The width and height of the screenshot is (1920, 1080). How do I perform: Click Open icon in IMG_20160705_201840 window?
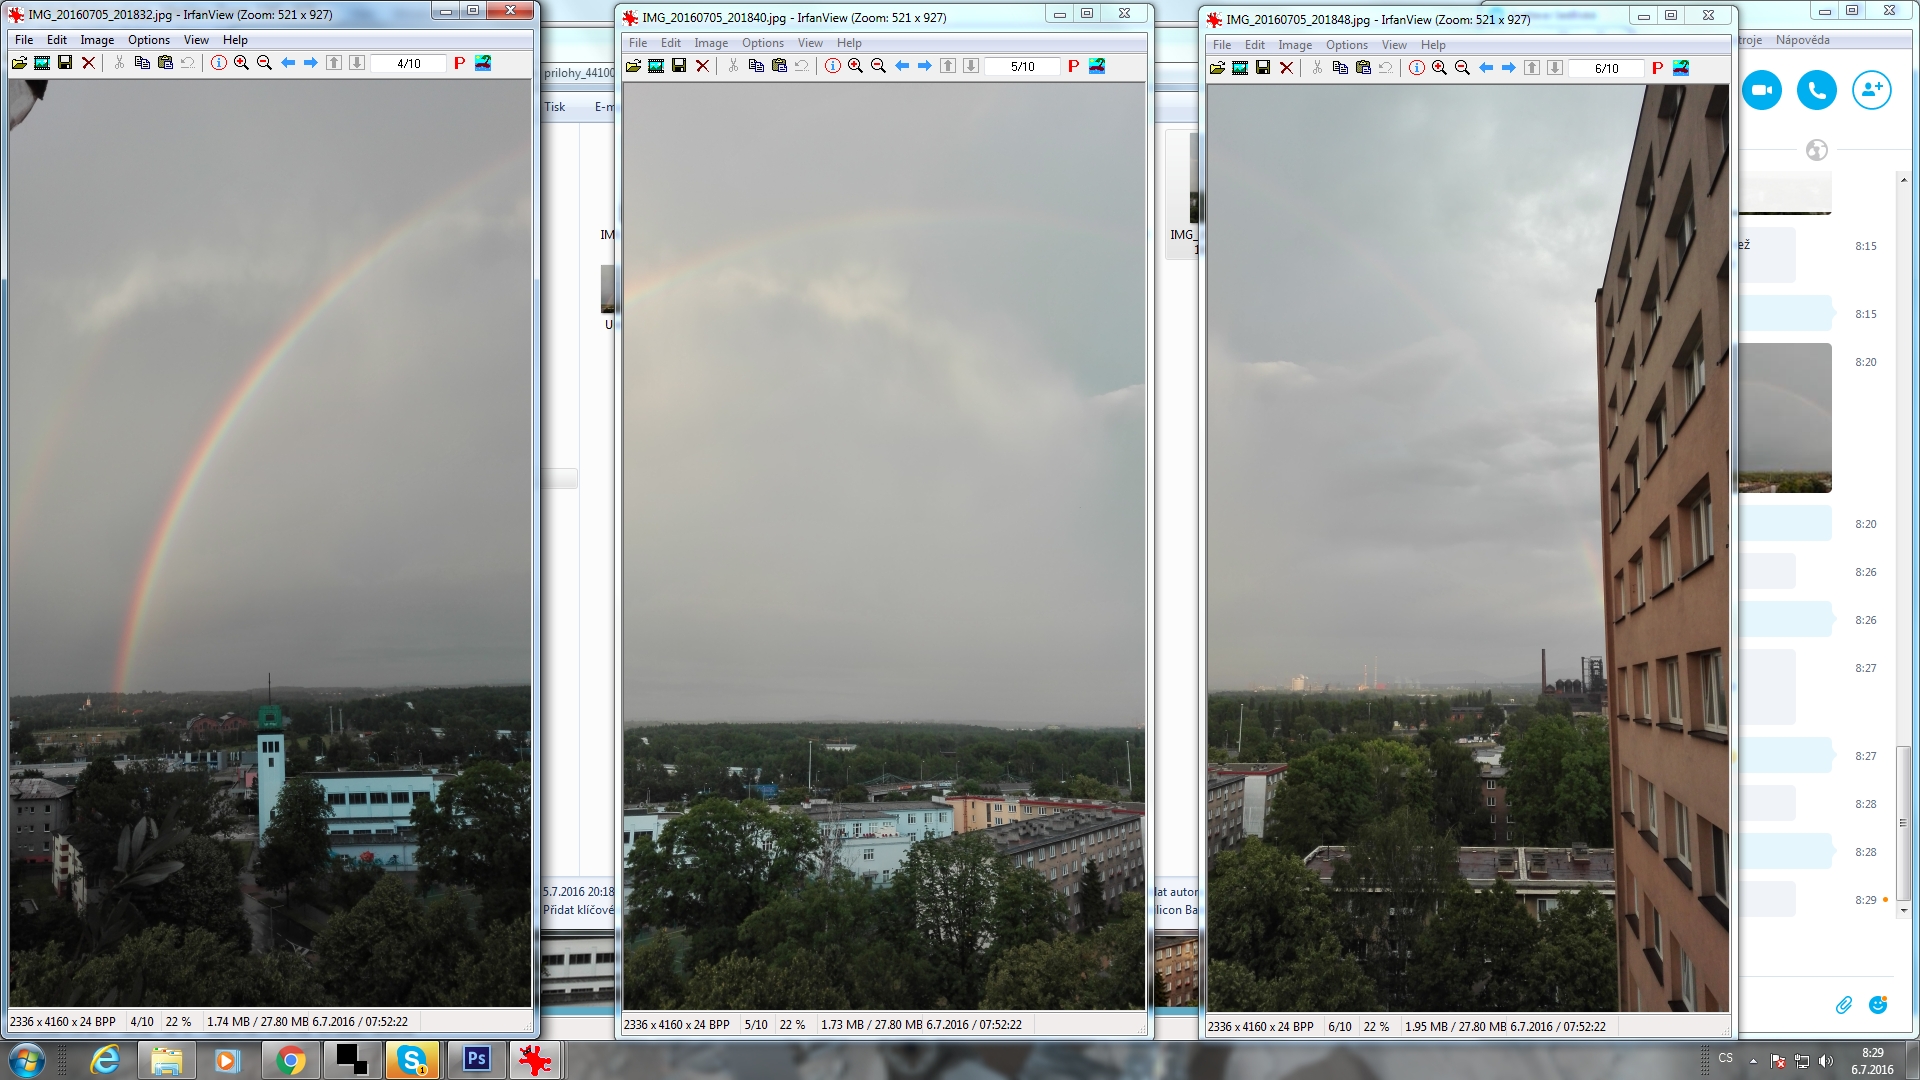tap(633, 66)
